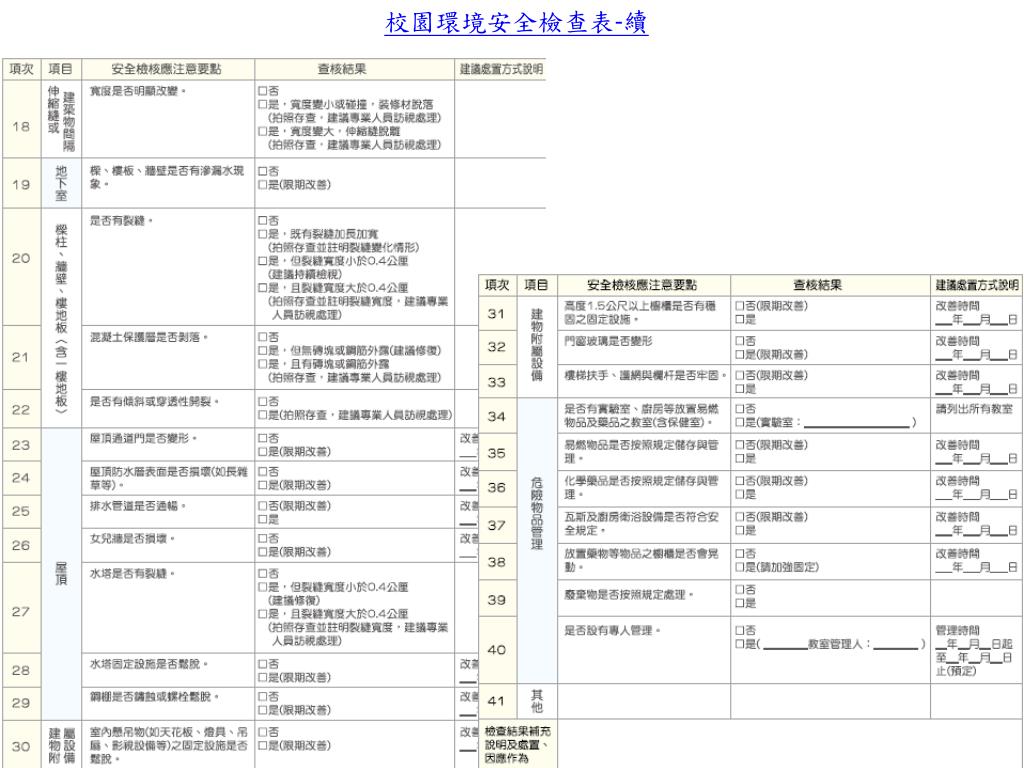Screen dimensions: 1024x768
Task: Select the right table's 項目 header
Action: pyautogui.click(x=536, y=285)
